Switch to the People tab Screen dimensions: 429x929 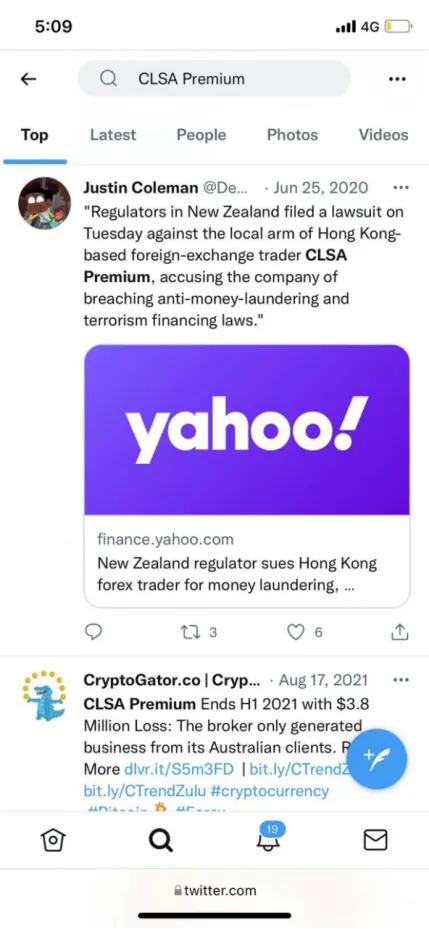[201, 135]
